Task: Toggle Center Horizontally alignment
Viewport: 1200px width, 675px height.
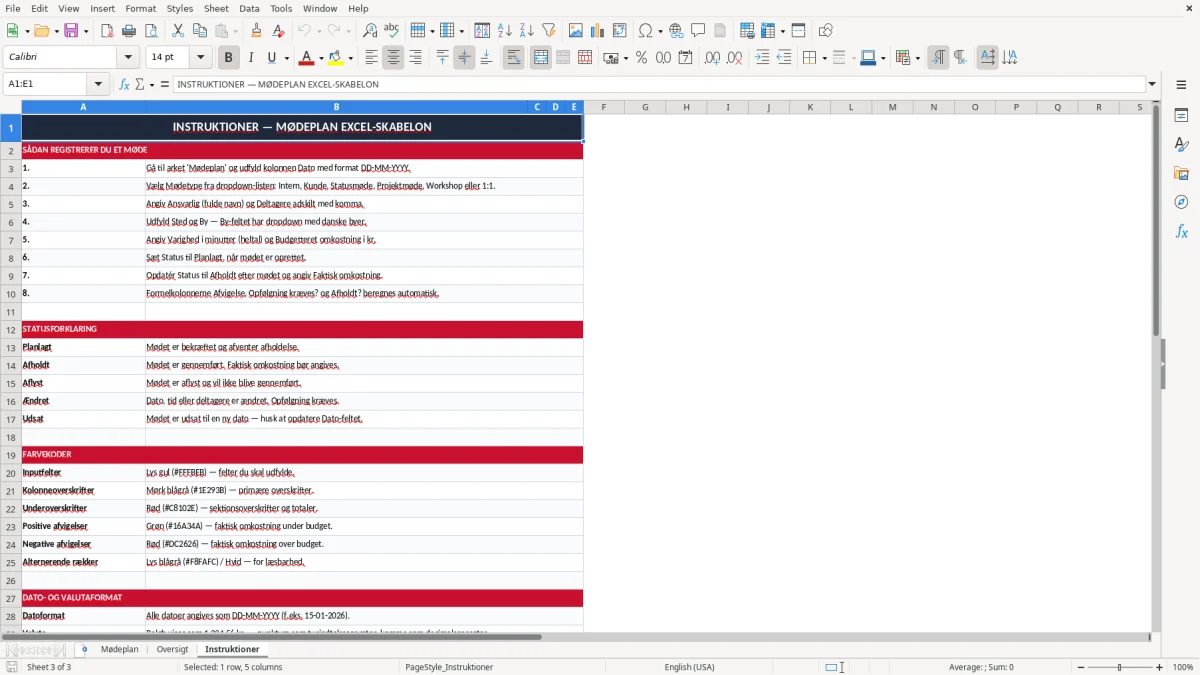Action: pos(393,58)
